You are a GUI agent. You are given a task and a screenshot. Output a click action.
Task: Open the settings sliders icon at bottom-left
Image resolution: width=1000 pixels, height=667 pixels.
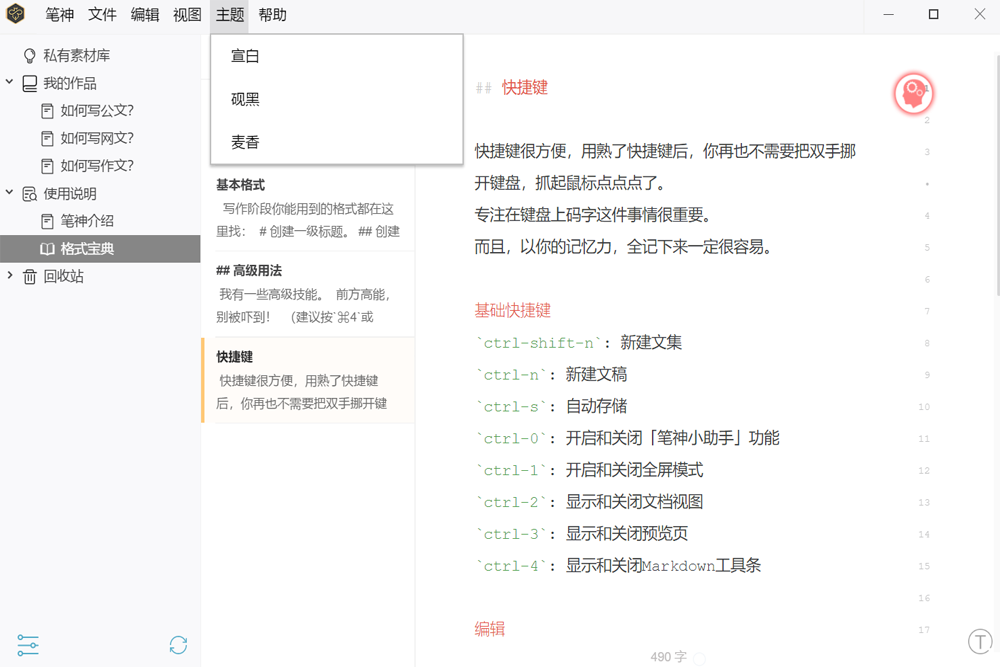pos(28,645)
